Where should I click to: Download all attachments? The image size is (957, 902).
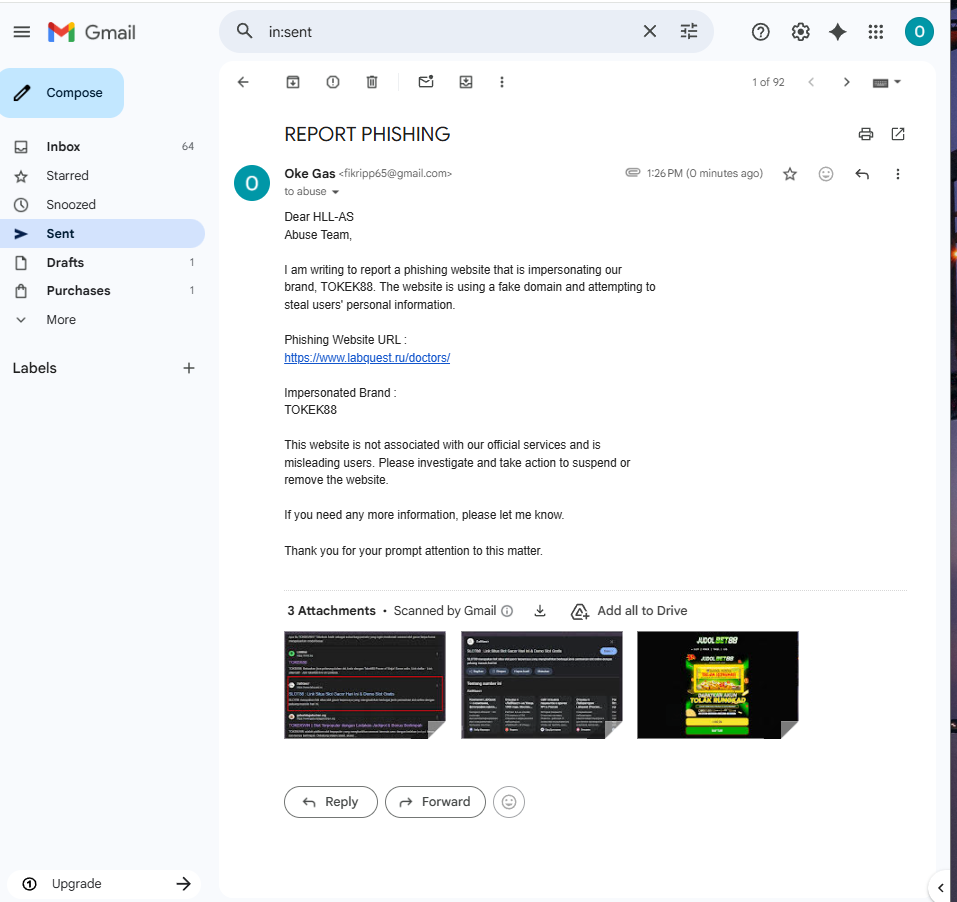point(540,611)
